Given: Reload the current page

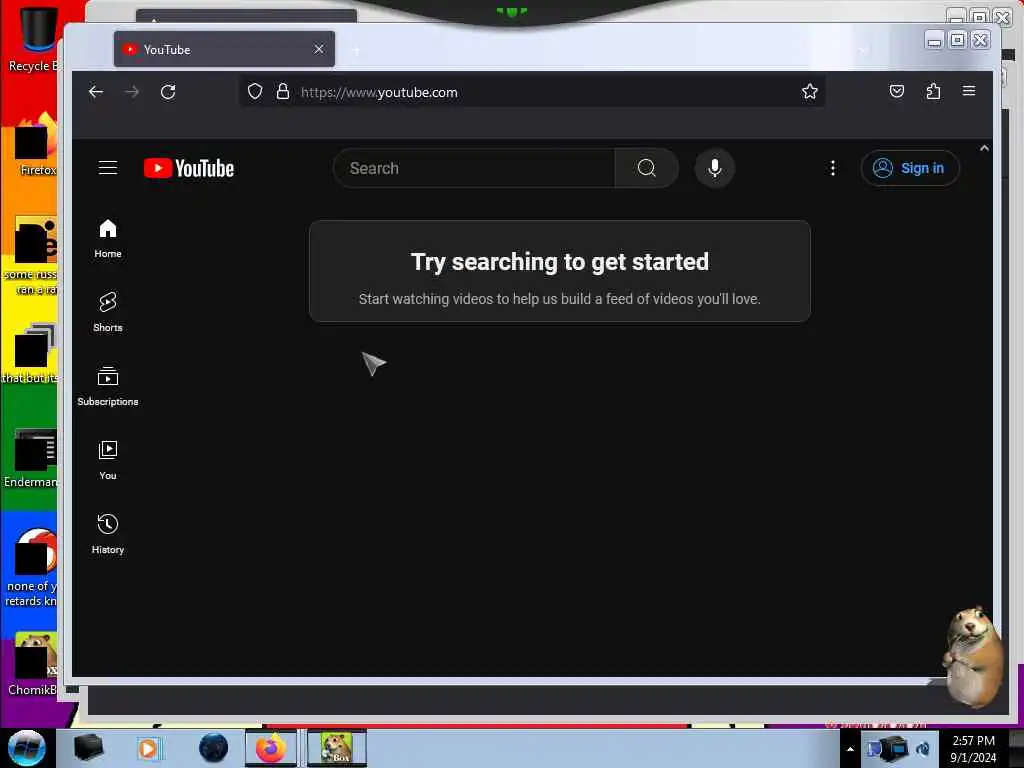Looking at the screenshot, I should click(168, 92).
